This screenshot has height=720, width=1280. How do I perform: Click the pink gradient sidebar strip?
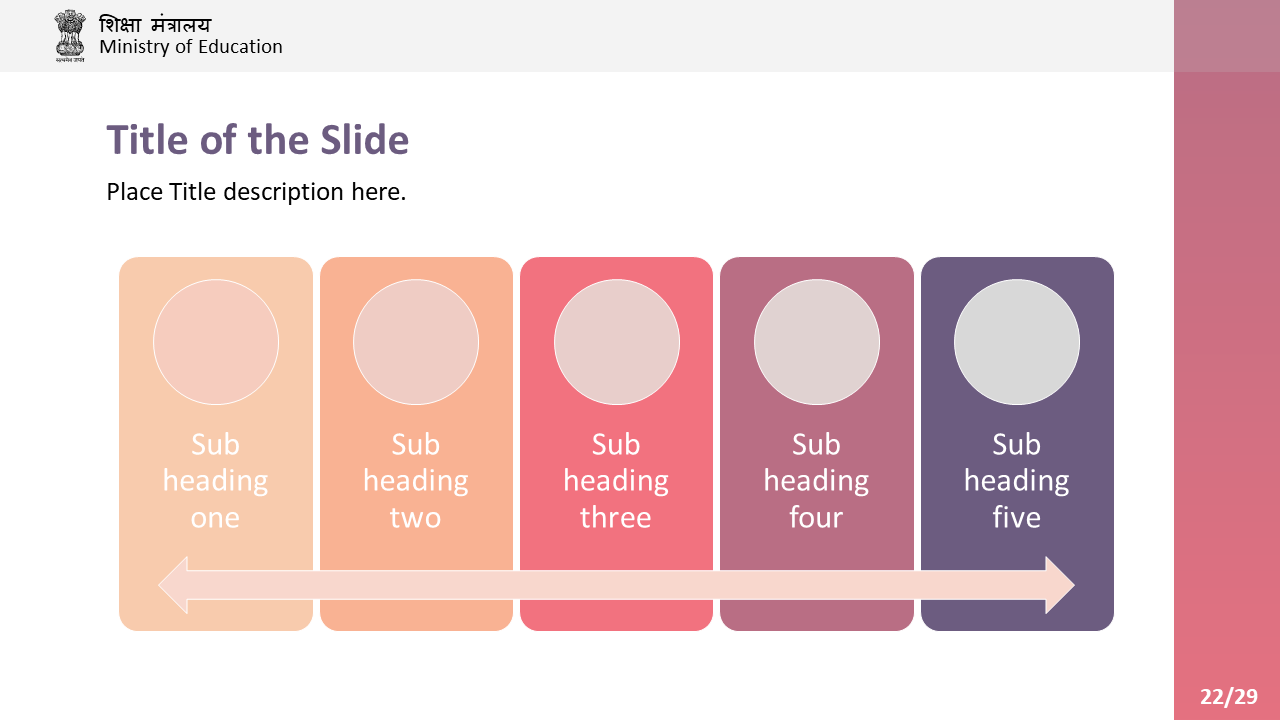click(1227, 396)
